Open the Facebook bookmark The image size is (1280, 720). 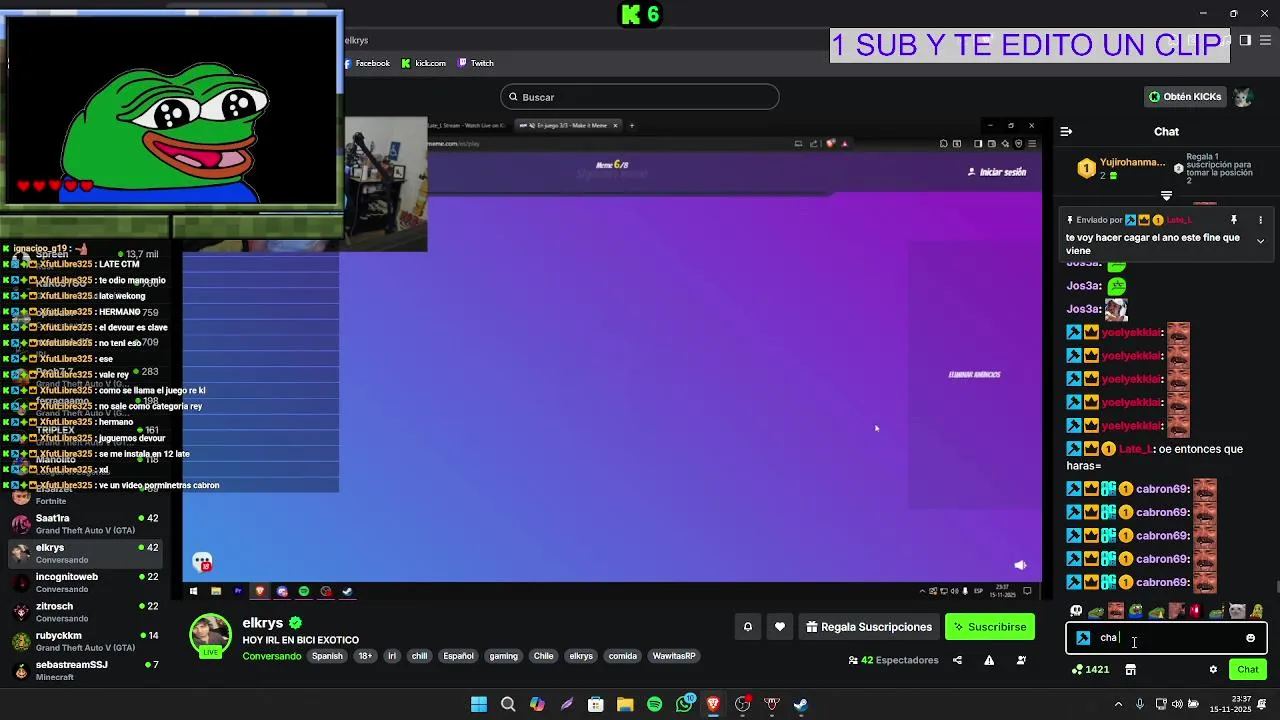[367, 63]
